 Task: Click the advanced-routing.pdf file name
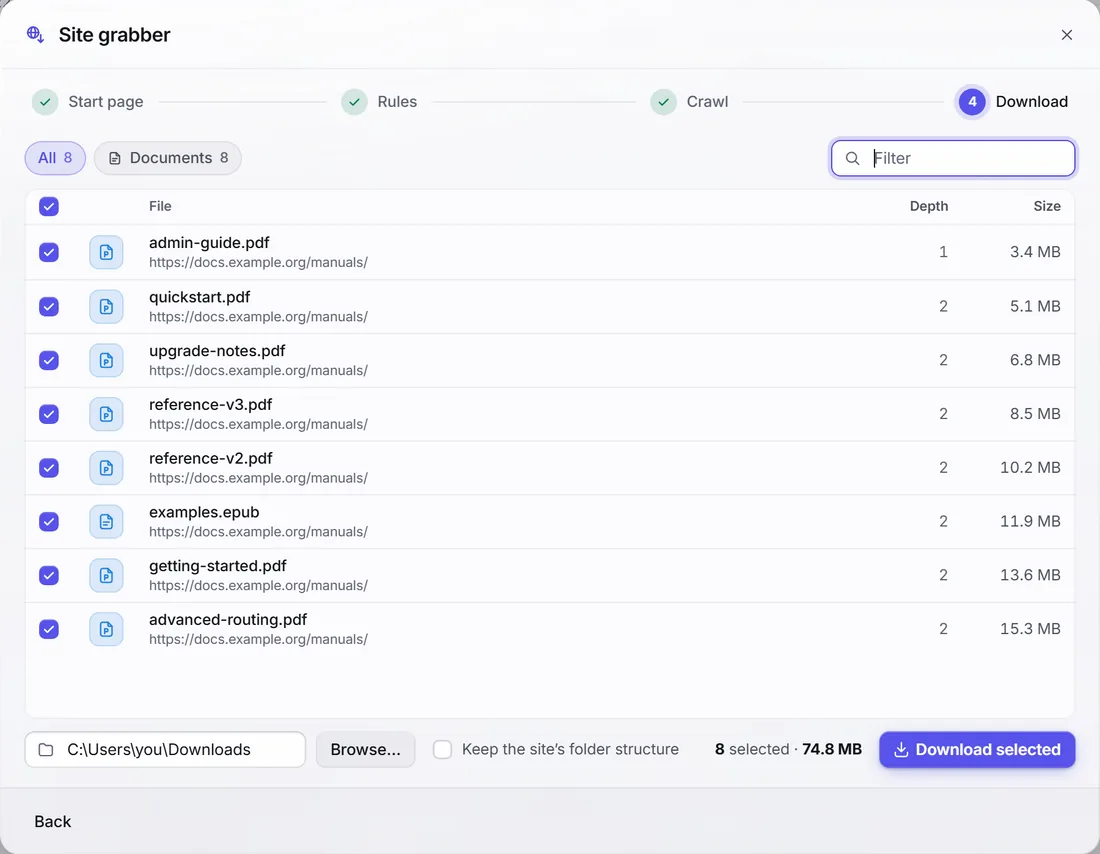(228, 620)
